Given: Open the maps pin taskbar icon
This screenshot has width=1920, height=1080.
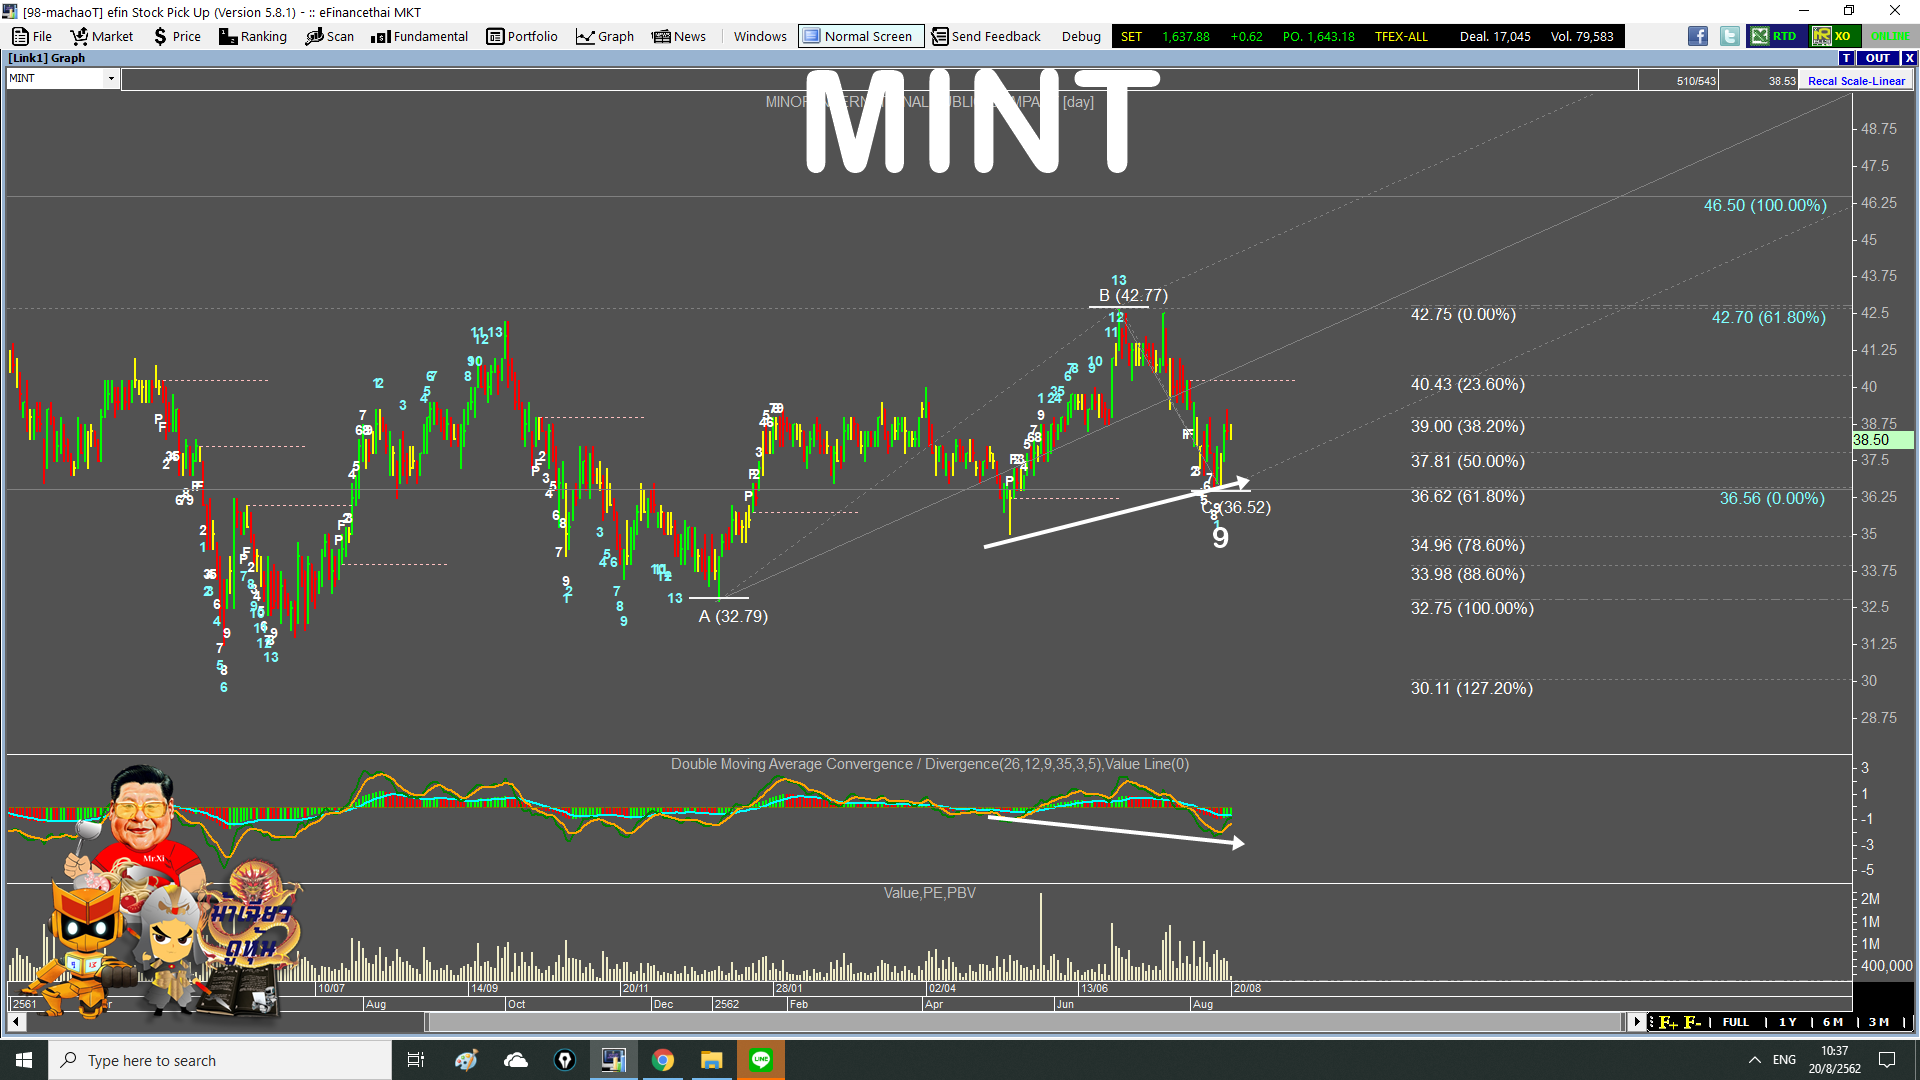Looking at the screenshot, I should coord(565,1060).
